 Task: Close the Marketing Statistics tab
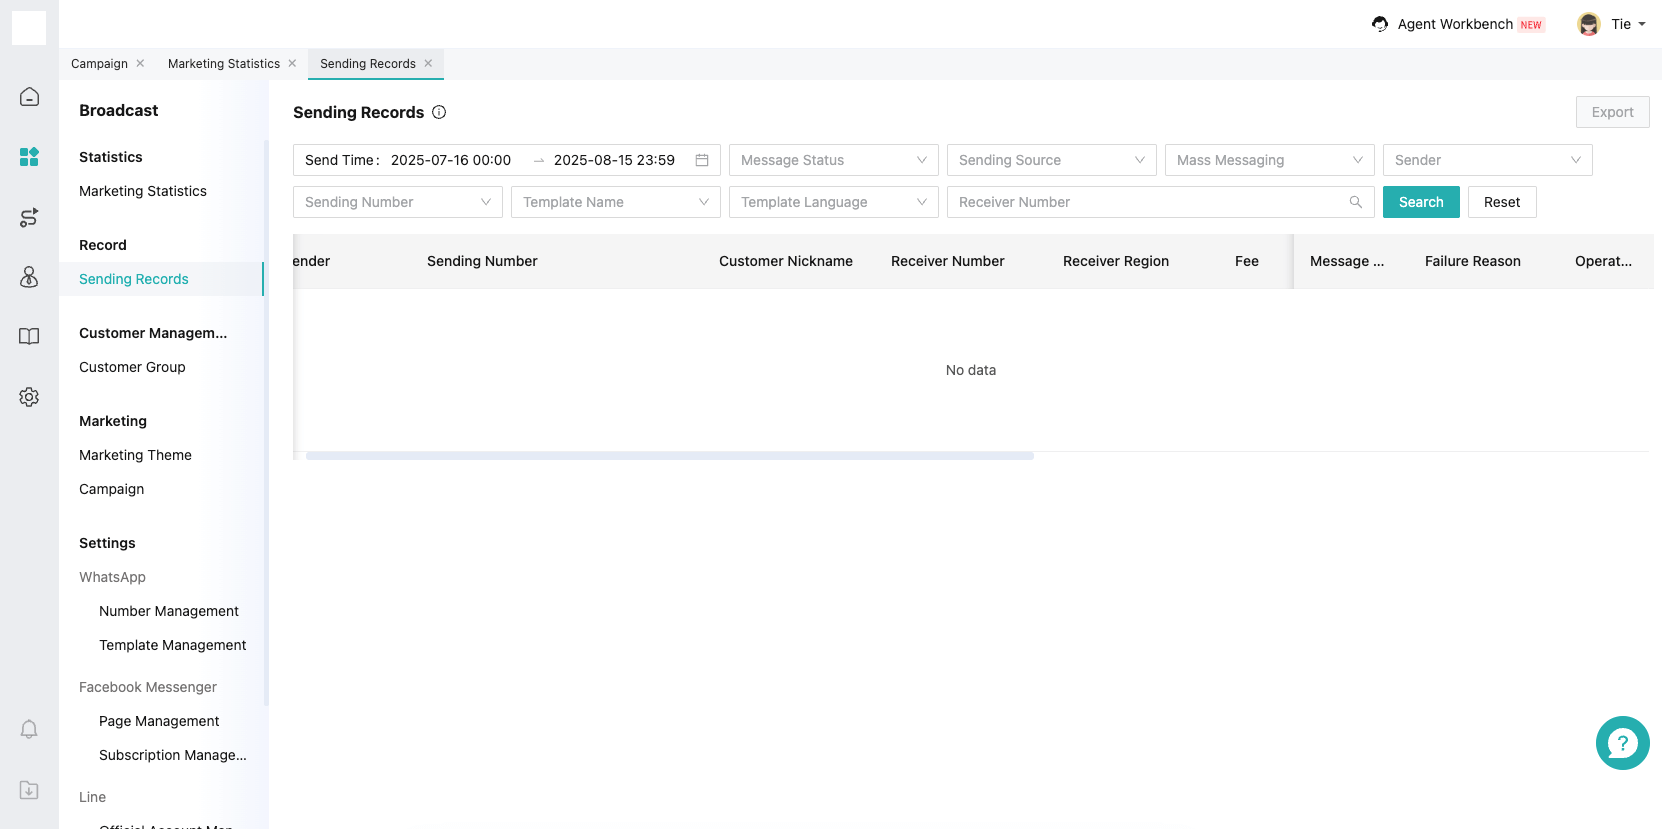[x=292, y=63]
